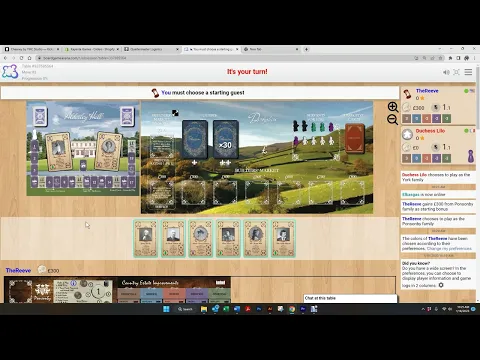The image size is (480, 360).
Task: Switch to the Chesney by FMC Studio tab
Action: pyautogui.click(x=31, y=49)
